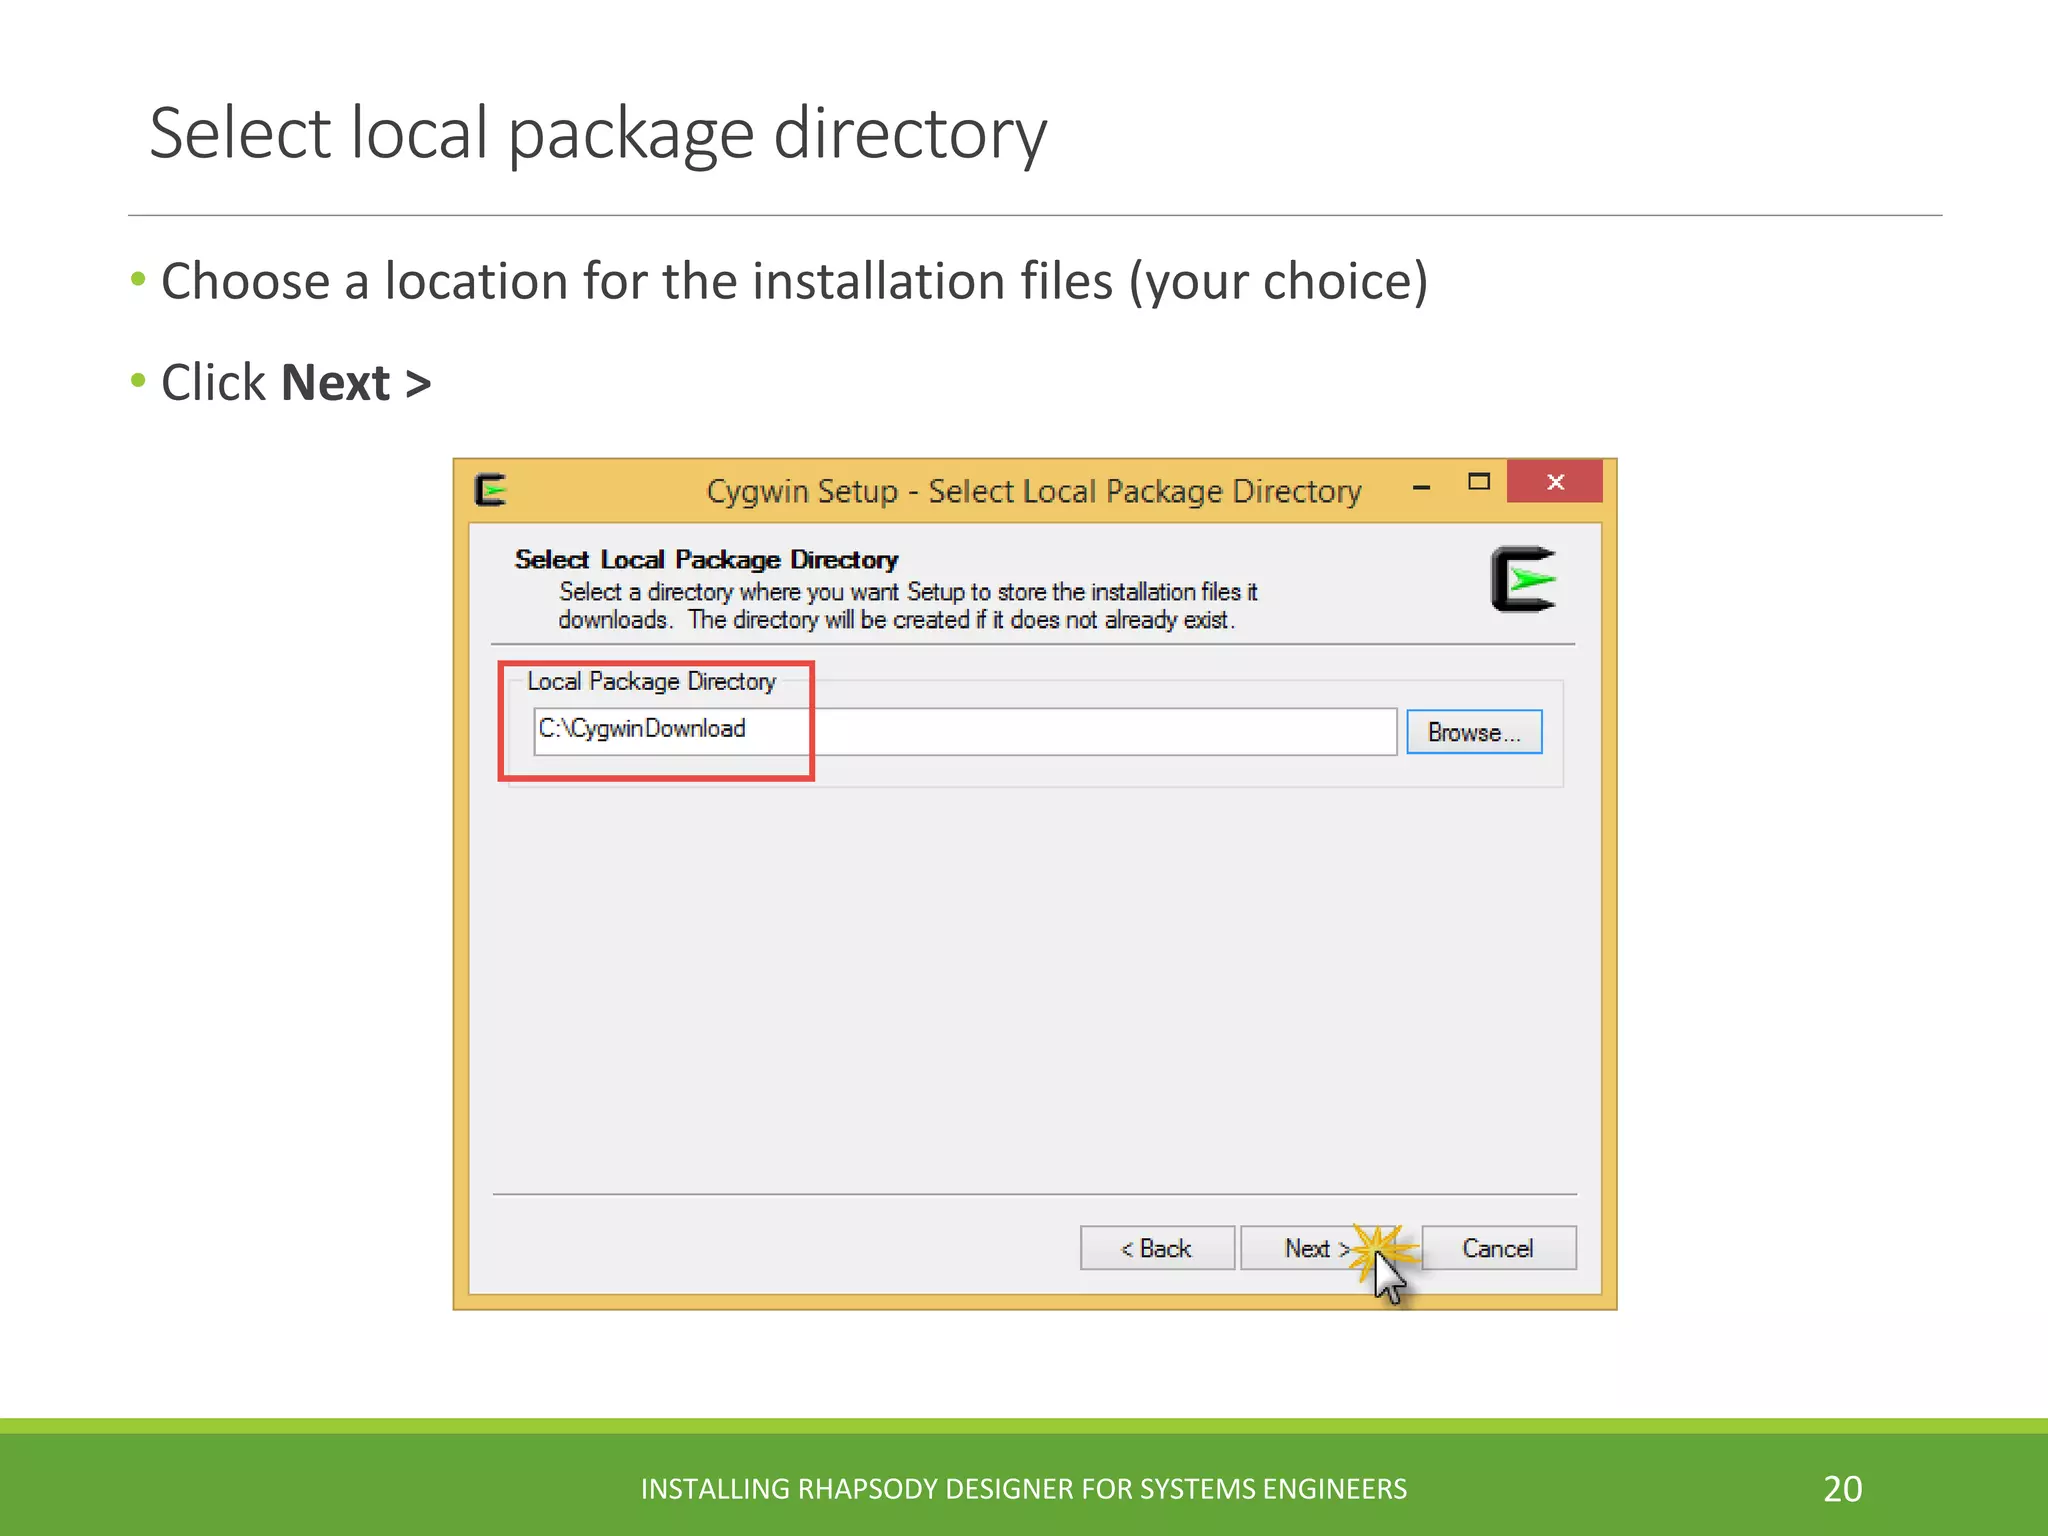
Task: Click the < Back button
Action: click(1157, 1248)
